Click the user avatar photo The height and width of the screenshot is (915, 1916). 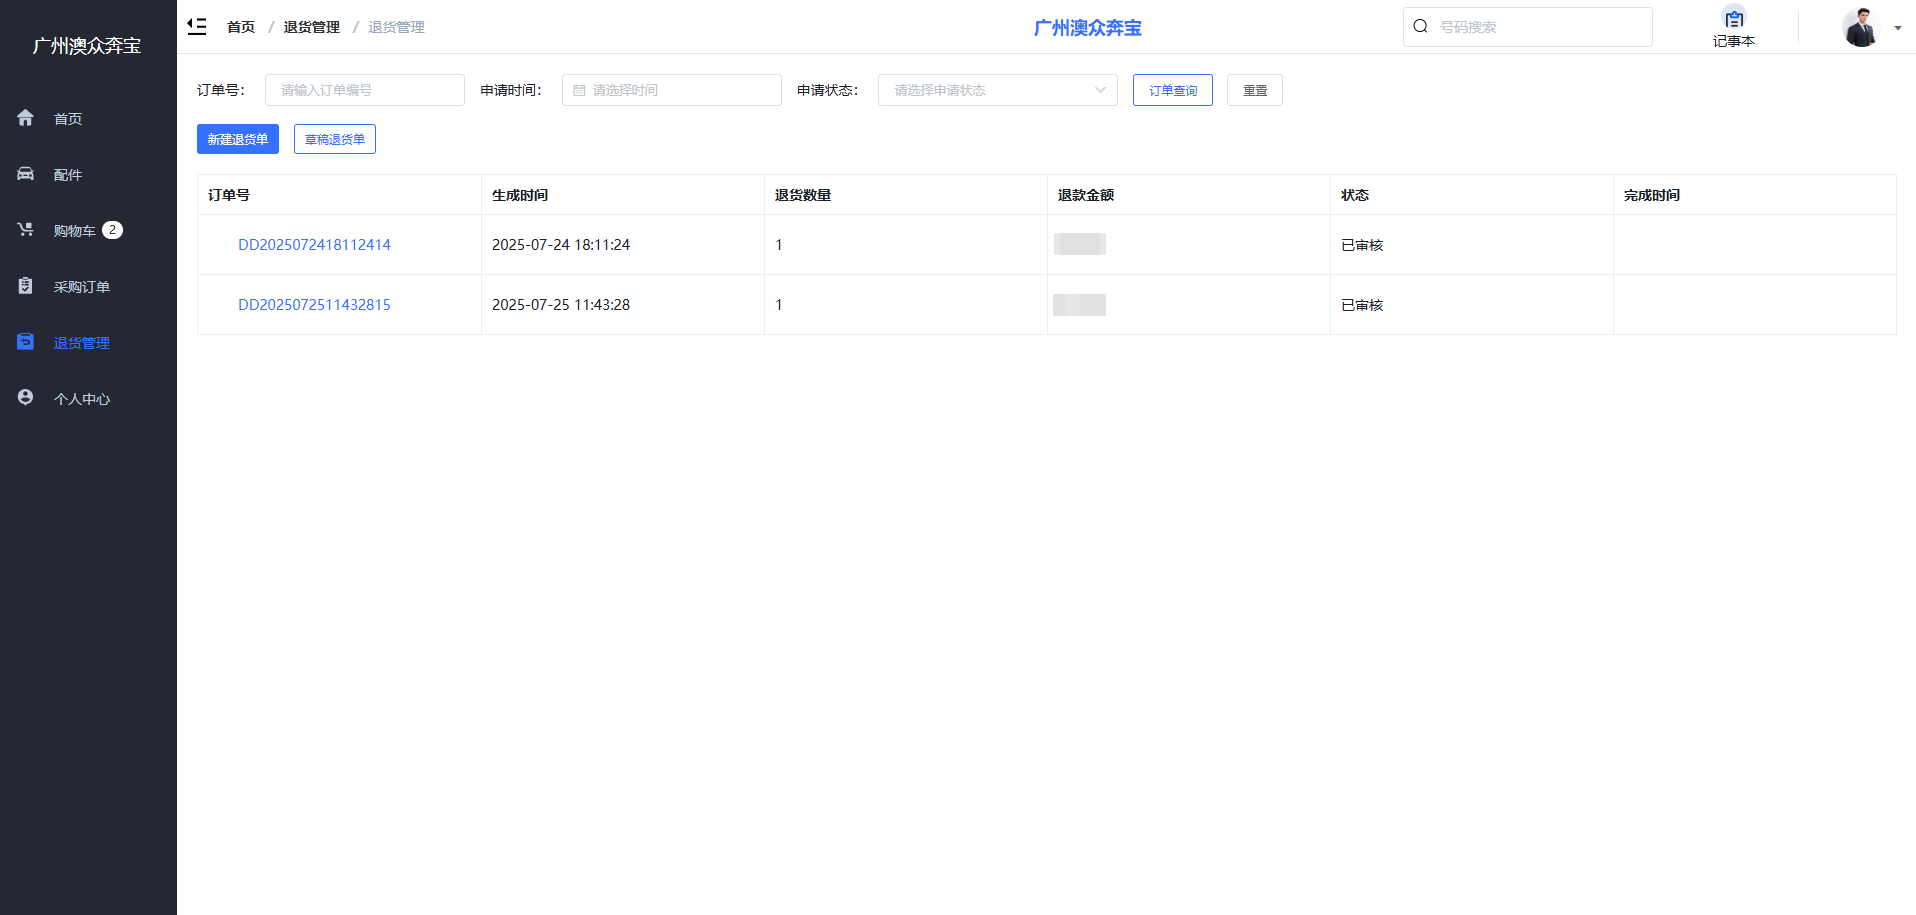pyautogui.click(x=1861, y=27)
